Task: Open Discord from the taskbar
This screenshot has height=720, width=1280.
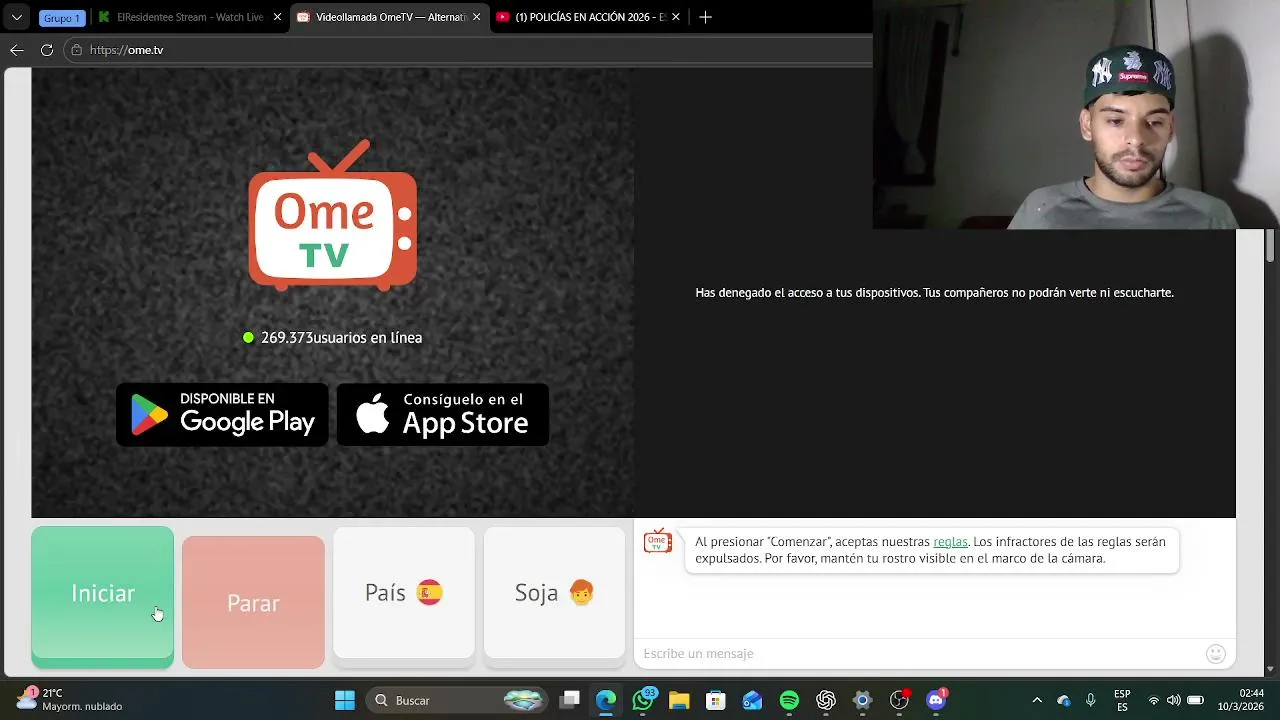Action: click(936, 700)
